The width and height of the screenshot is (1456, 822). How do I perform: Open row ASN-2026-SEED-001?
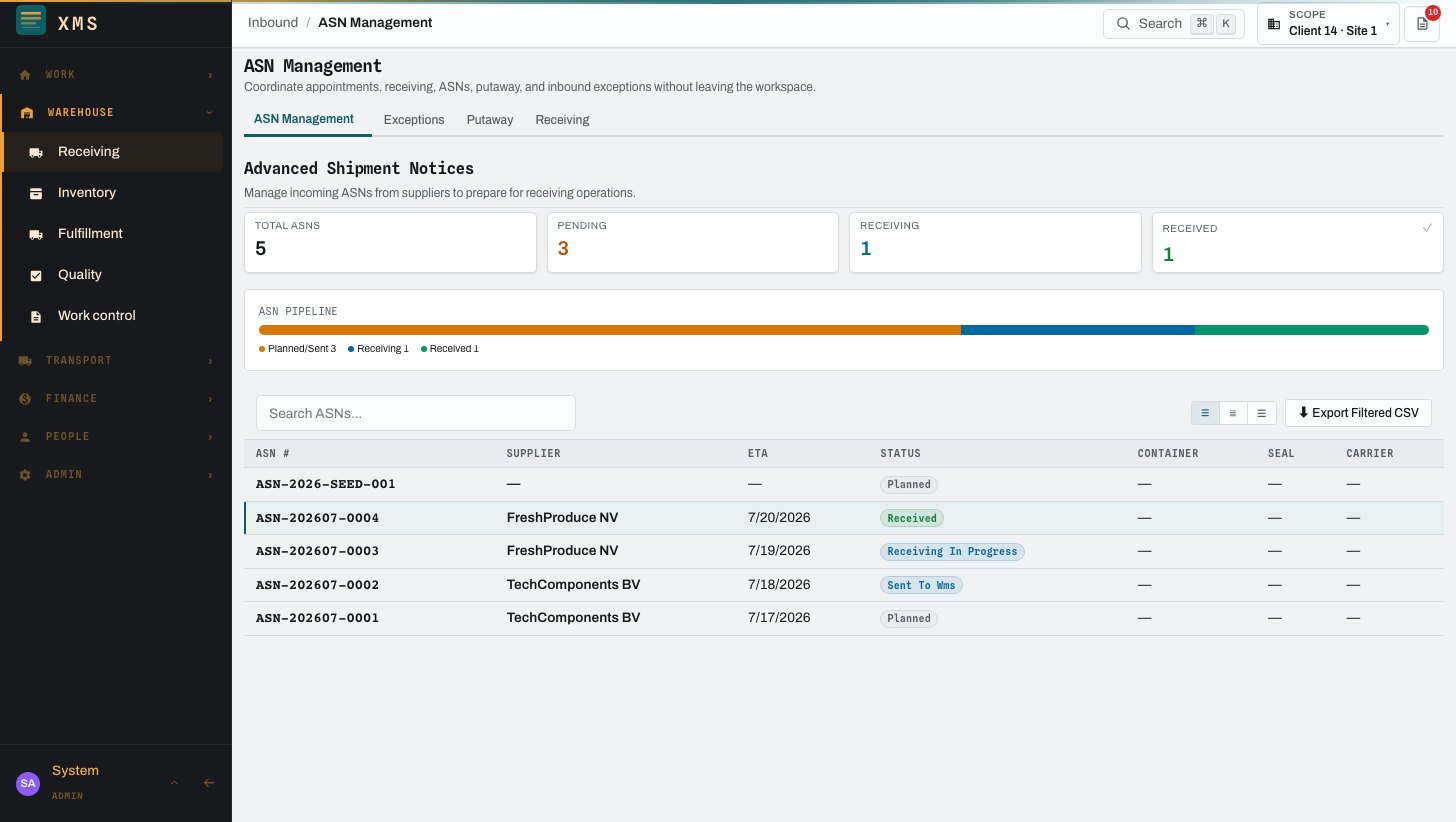coord(844,484)
